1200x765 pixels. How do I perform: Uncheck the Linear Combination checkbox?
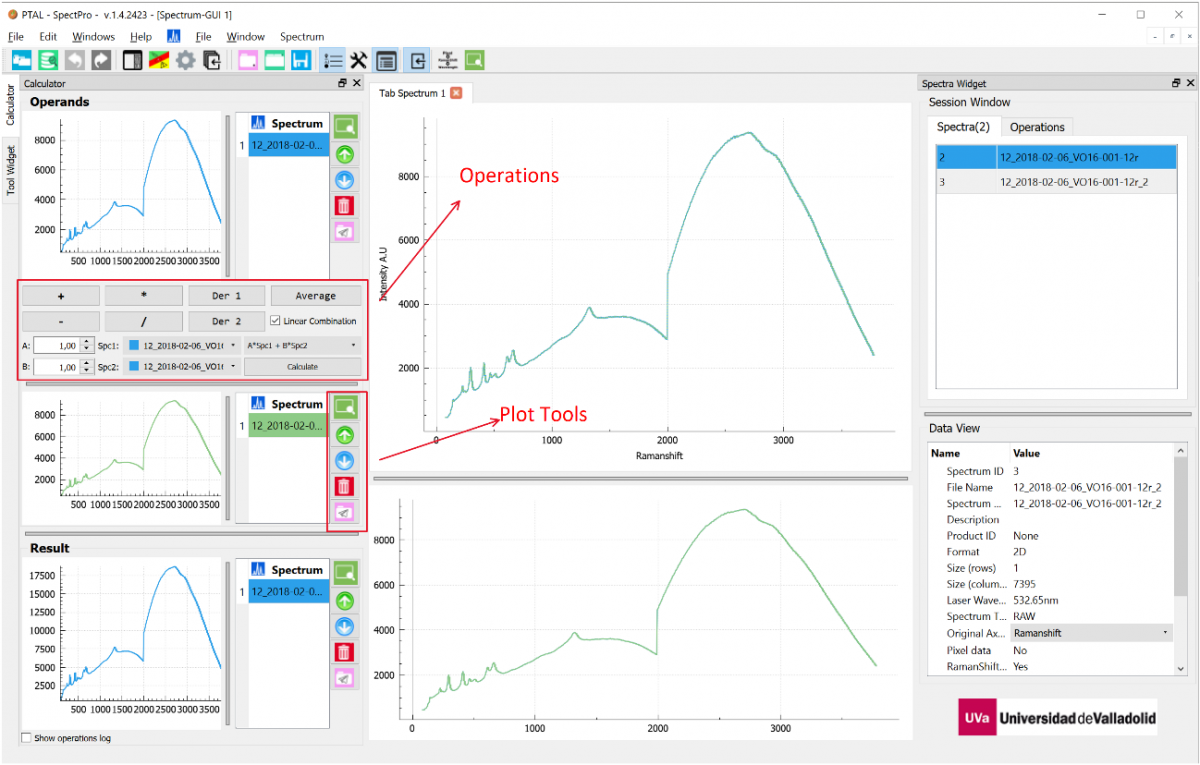(x=275, y=321)
